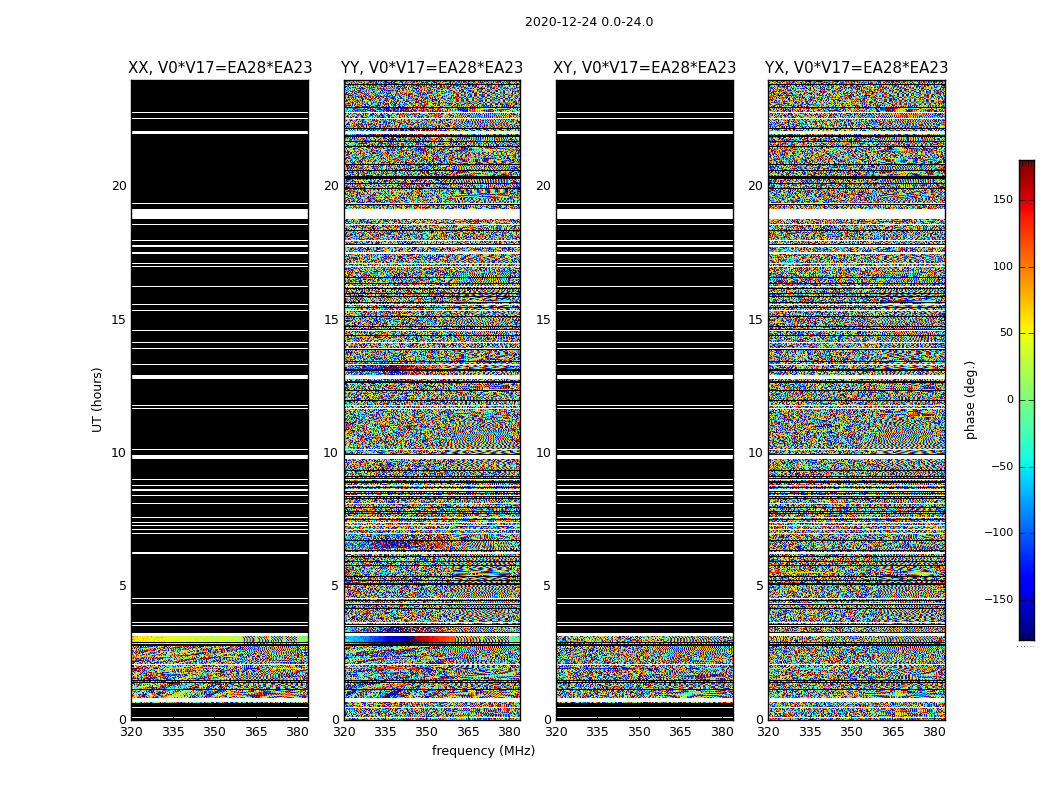Click the −150 tick on the colorbar
This screenshot has height=800, width=1050.
tap(998, 599)
